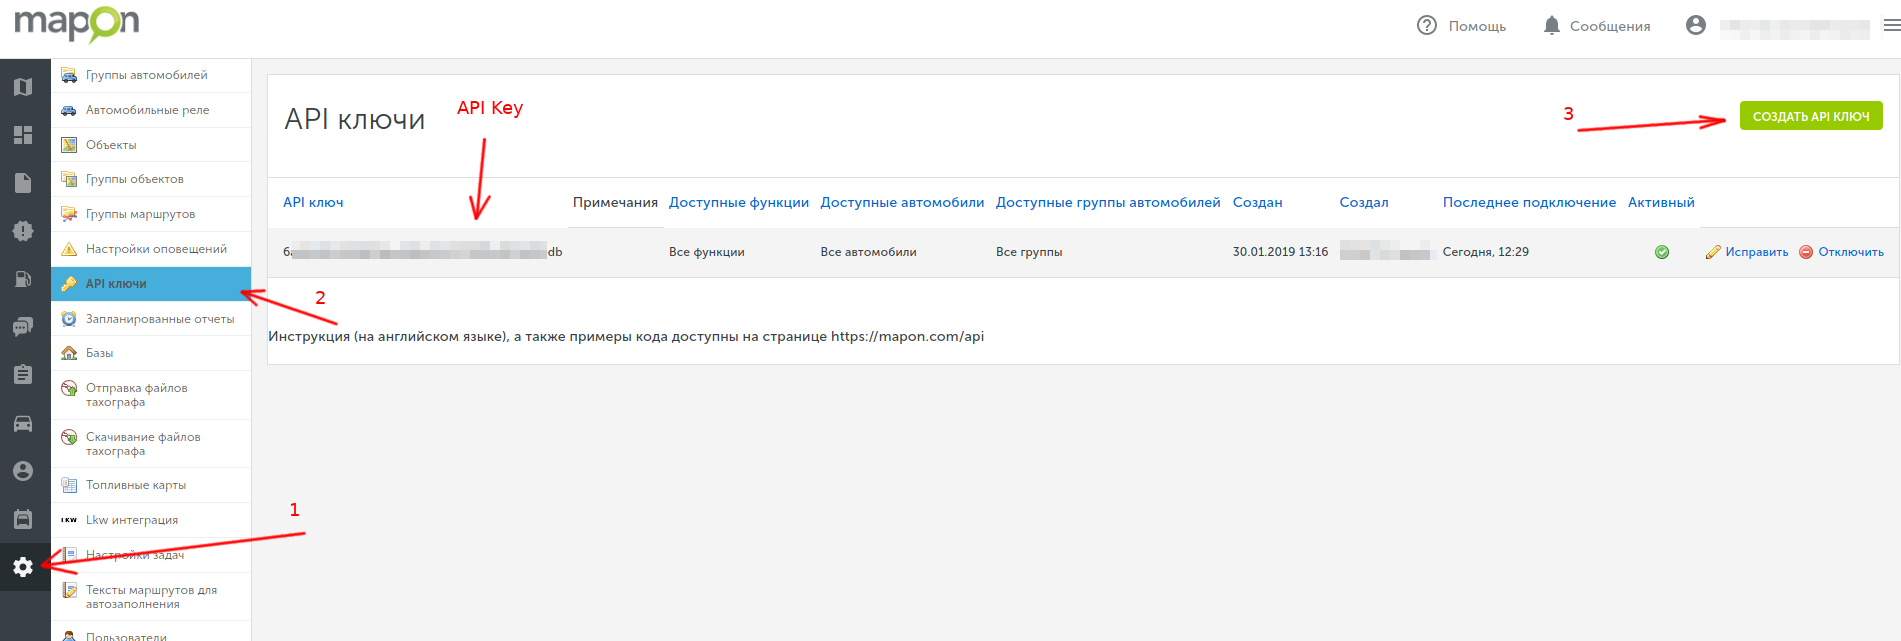The height and width of the screenshot is (641, 1901).
Task: Open the messages chat sidebar icon
Action: (23, 327)
